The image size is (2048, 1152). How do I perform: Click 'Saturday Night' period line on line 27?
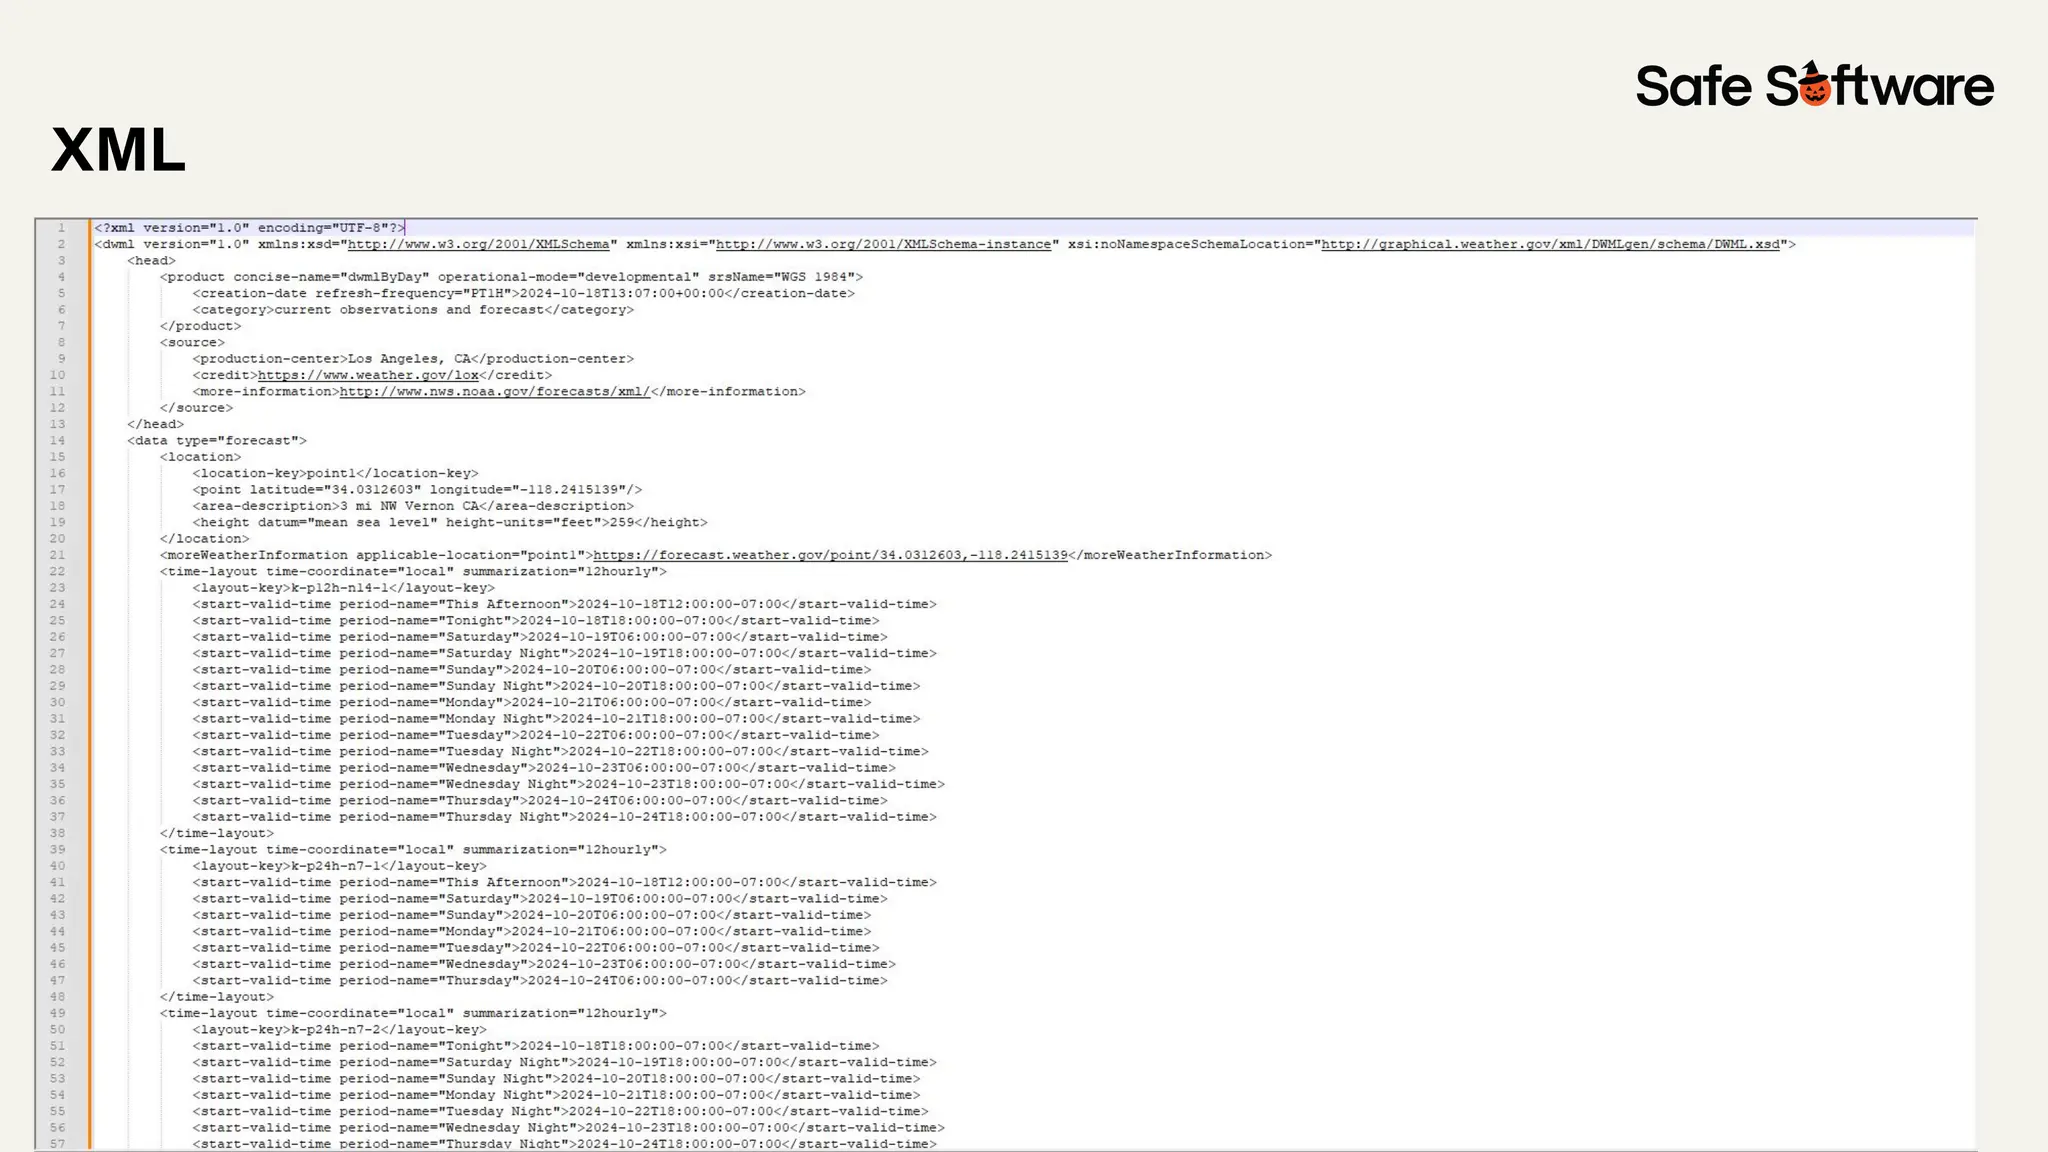click(x=564, y=653)
